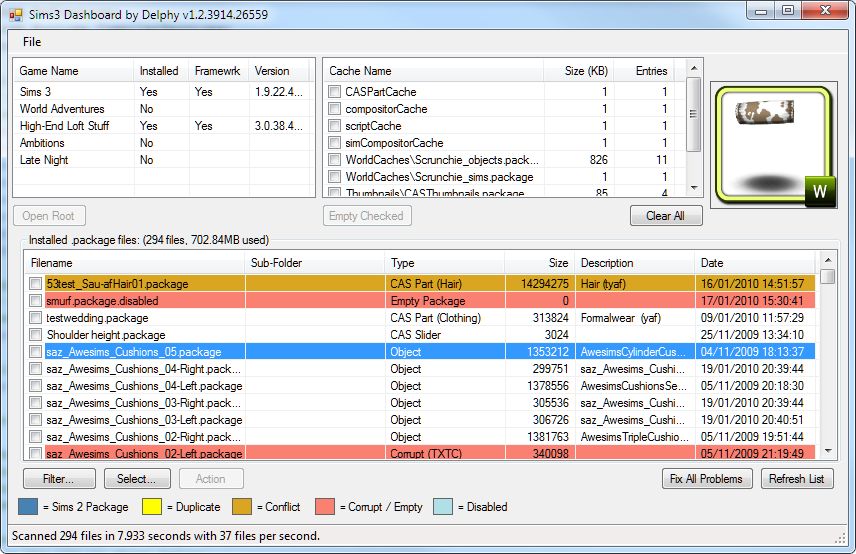Sort packages by Filename column header
This screenshot has width=856, height=554.
pos(135,263)
